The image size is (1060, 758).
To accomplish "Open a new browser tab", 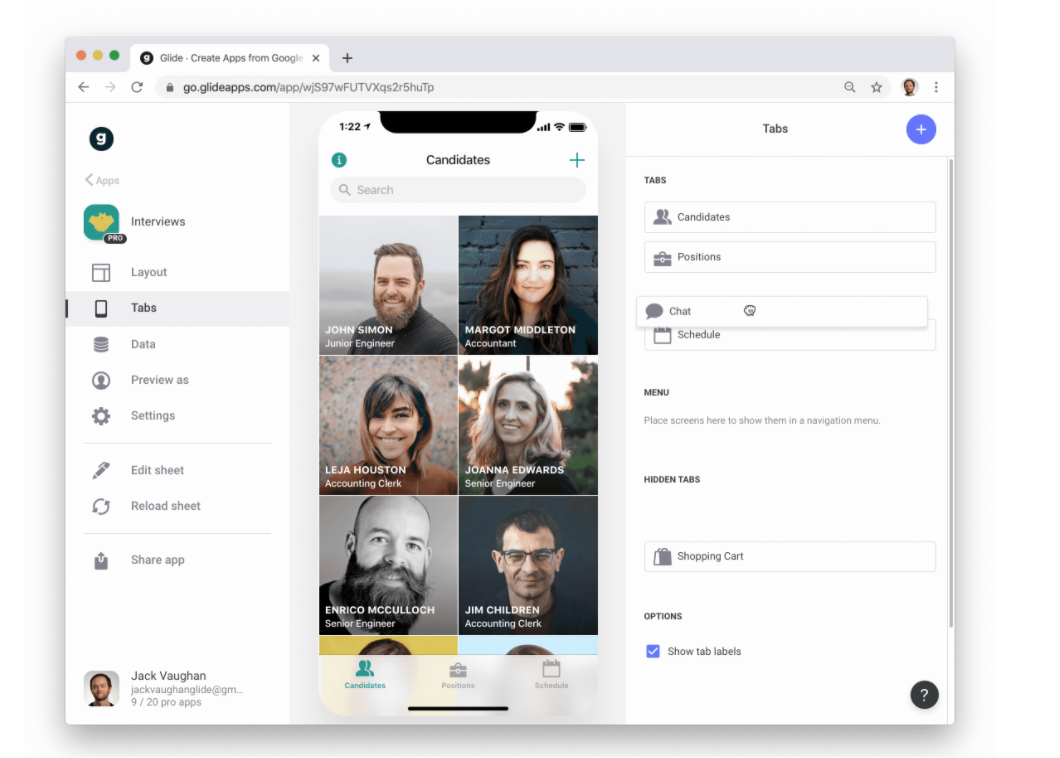I will pos(347,58).
